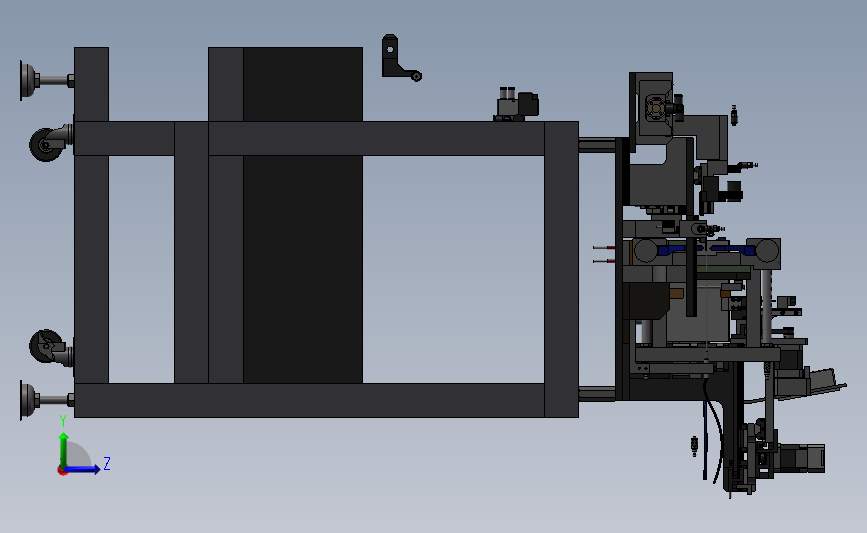The image size is (867, 533).
Task: Select the bearing block housing at top right
Action: (x=656, y=107)
